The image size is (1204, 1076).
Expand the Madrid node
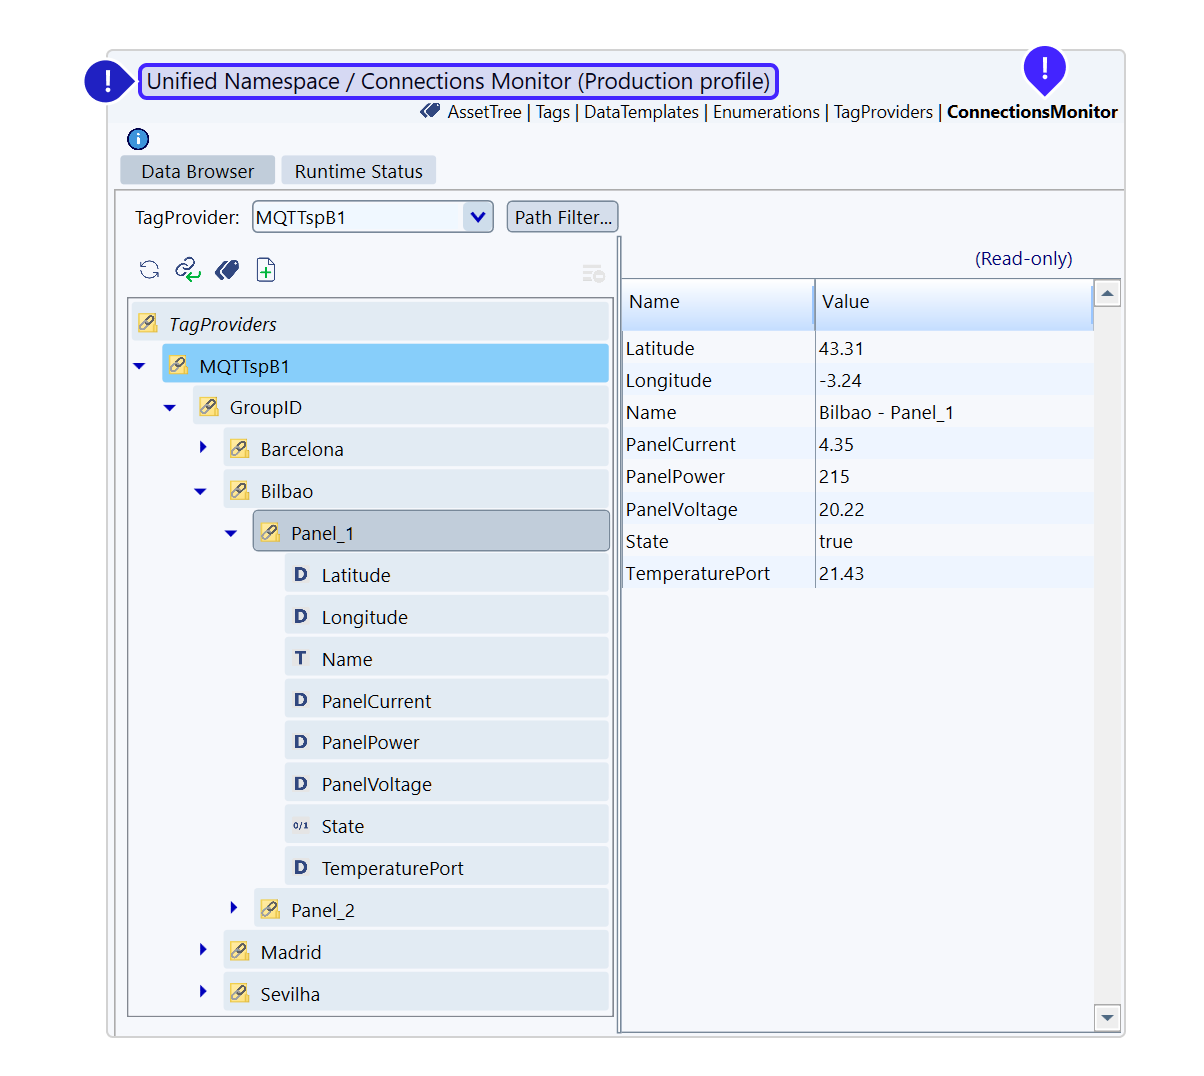(203, 950)
